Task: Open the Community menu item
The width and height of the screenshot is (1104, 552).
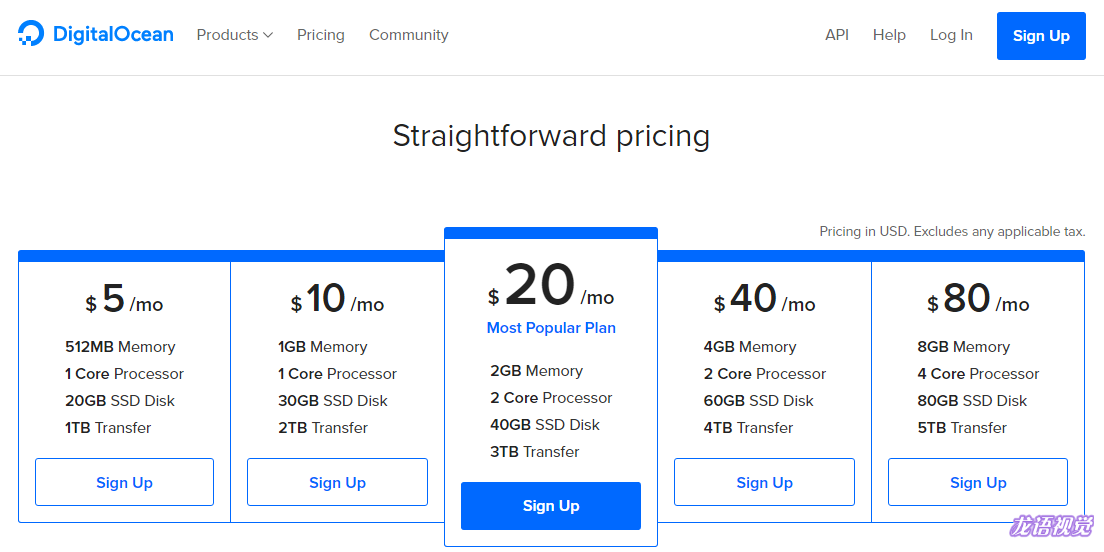Action: tap(408, 35)
